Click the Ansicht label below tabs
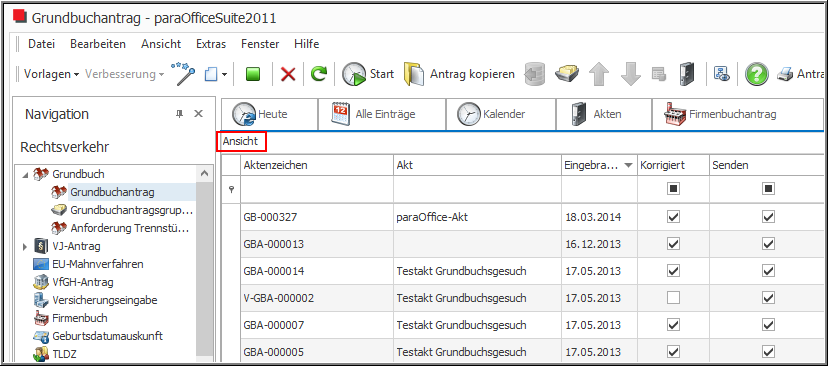This screenshot has height=366, width=828. tap(240, 142)
